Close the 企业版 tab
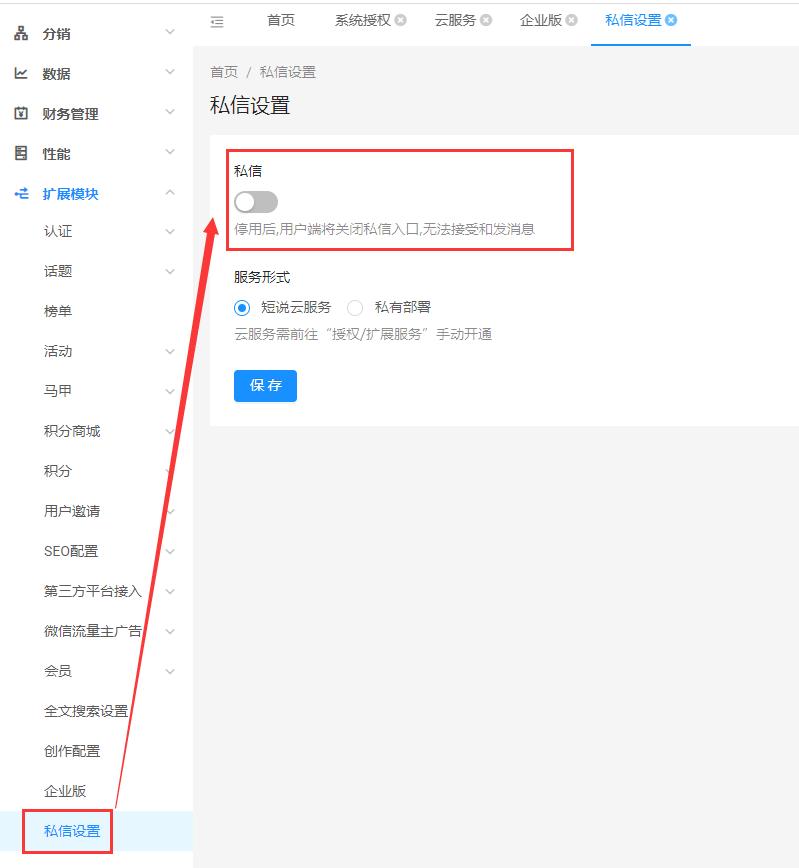 coord(572,20)
